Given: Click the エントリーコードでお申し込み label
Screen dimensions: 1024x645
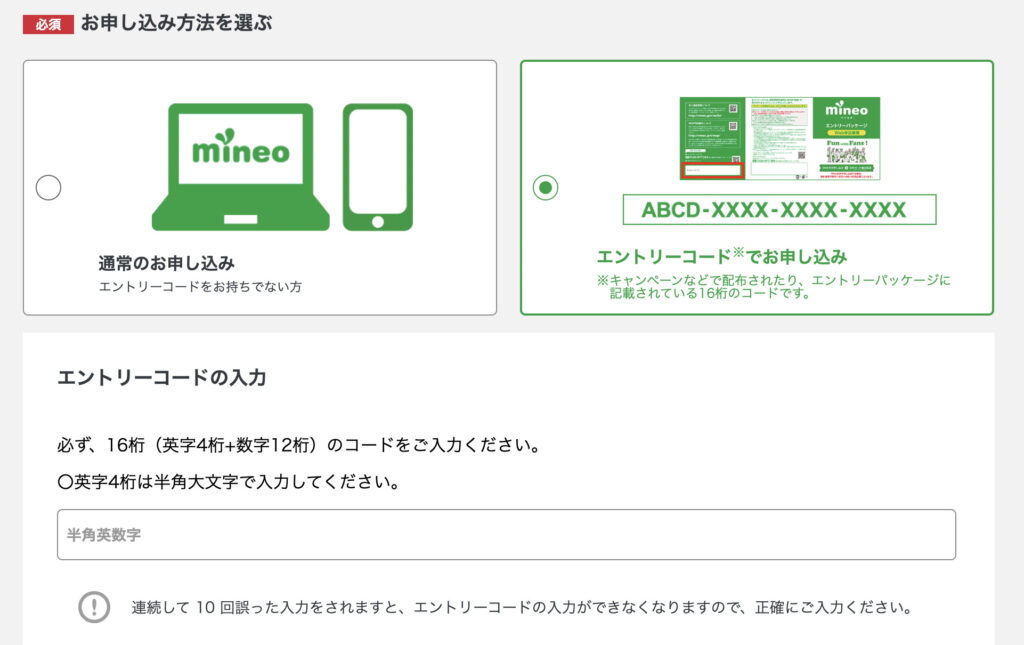Looking at the screenshot, I should click(722, 256).
